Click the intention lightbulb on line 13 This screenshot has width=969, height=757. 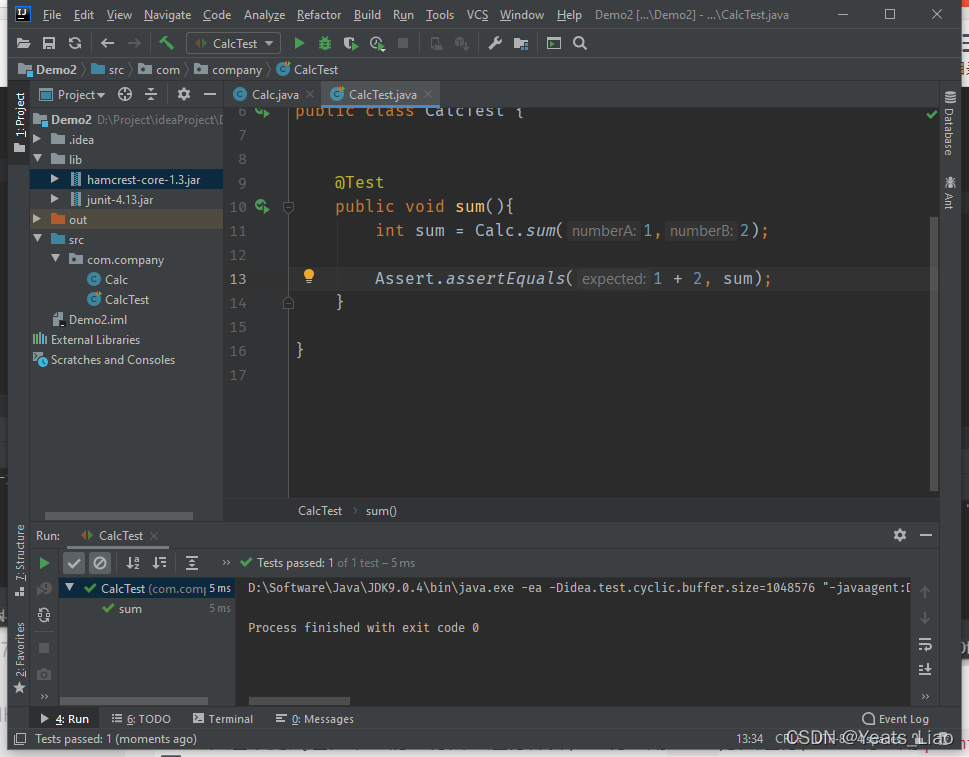coord(309,277)
